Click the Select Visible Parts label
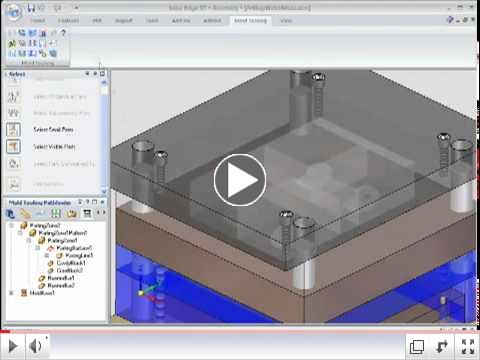The height and width of the screenshot is (360, 480). pos(54,147)
